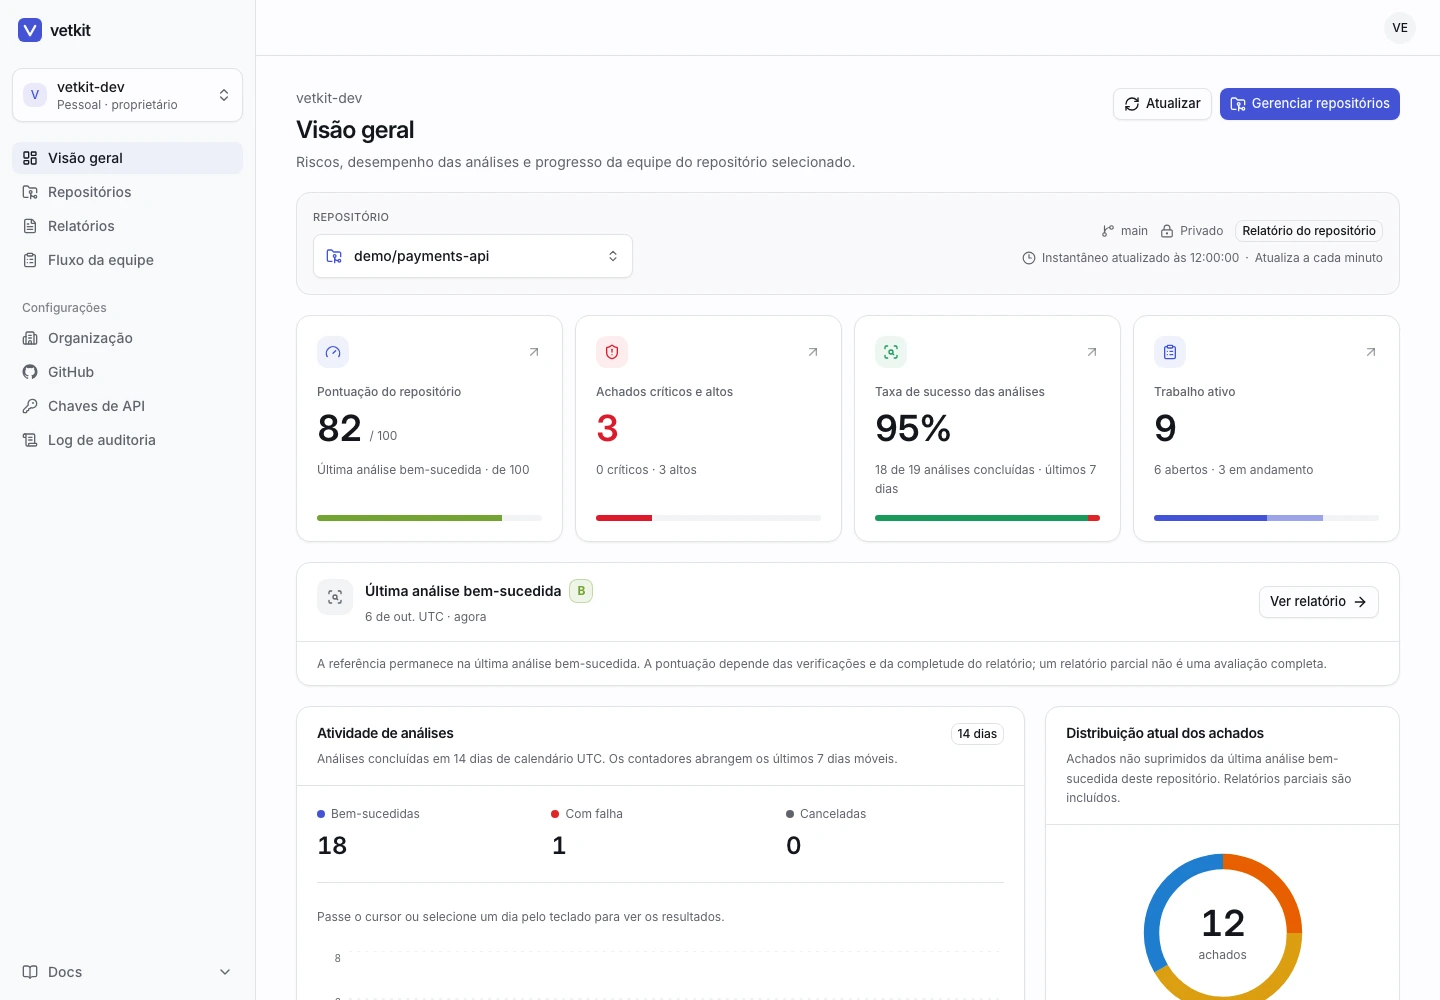The image size is (1440, 1000).
Task: Click the 14 dias period badge
Action: (977, 734)
